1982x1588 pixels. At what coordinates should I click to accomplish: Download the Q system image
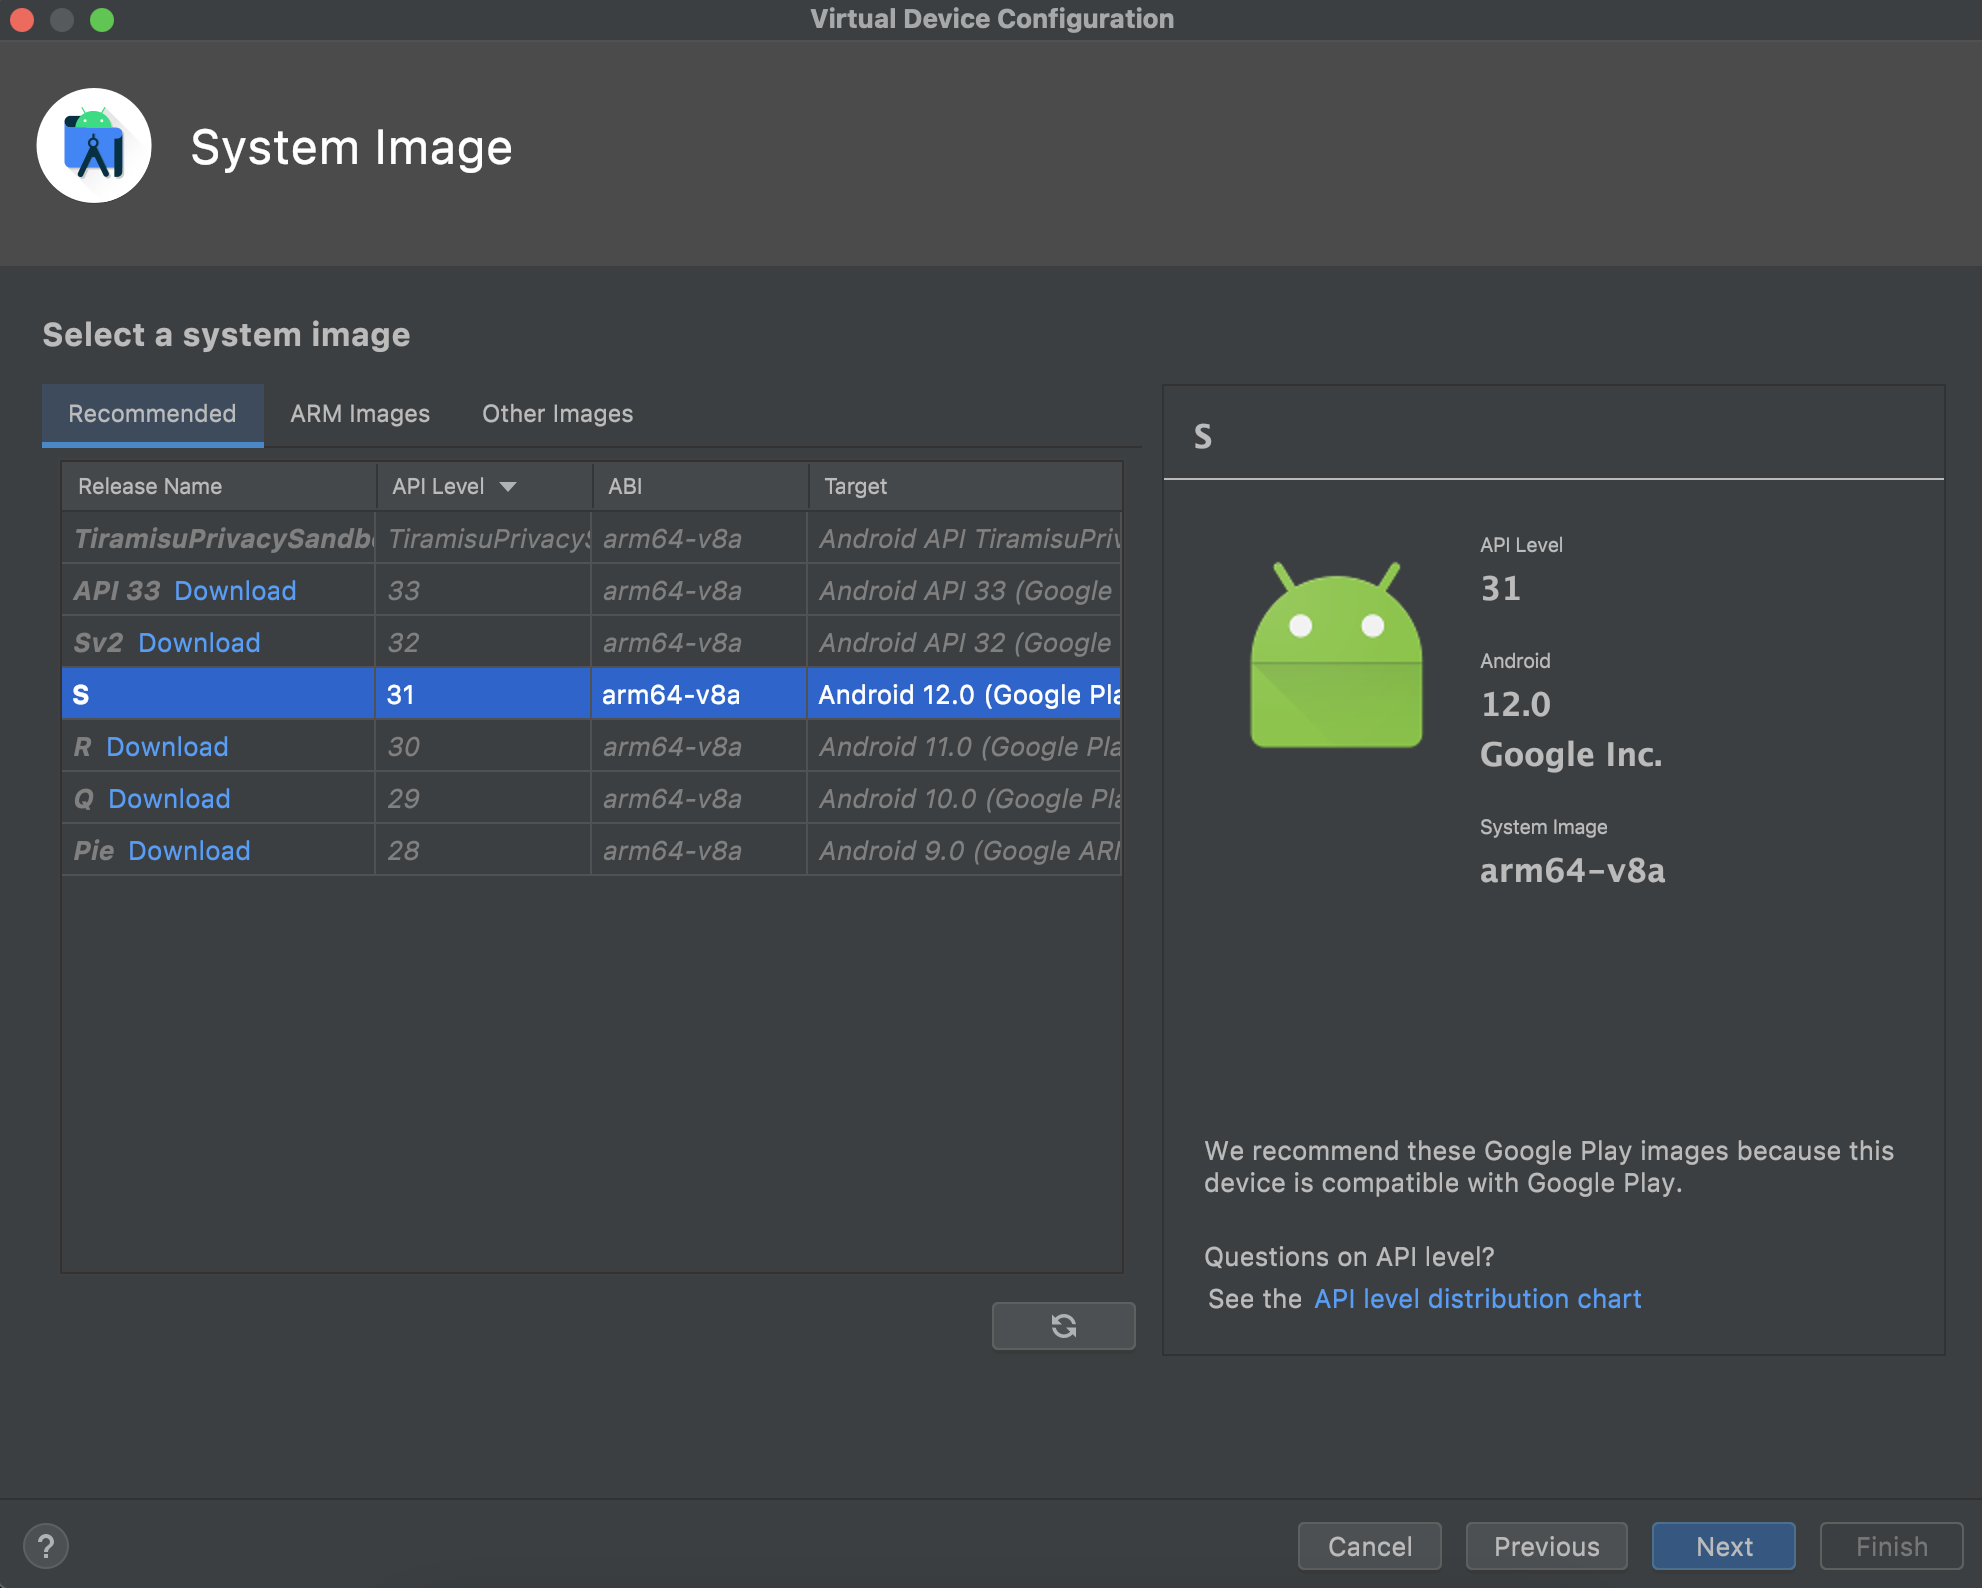[169, 799]
